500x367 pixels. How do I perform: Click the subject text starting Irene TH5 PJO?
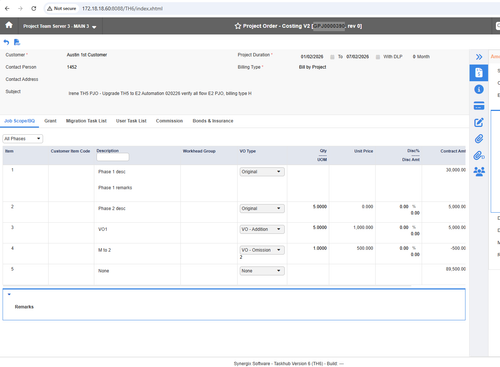(x=160, y=94)
